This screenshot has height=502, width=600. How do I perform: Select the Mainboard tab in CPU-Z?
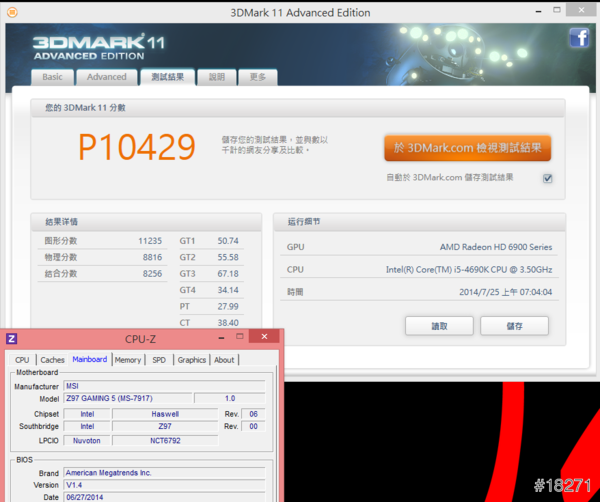click(90, 359)
